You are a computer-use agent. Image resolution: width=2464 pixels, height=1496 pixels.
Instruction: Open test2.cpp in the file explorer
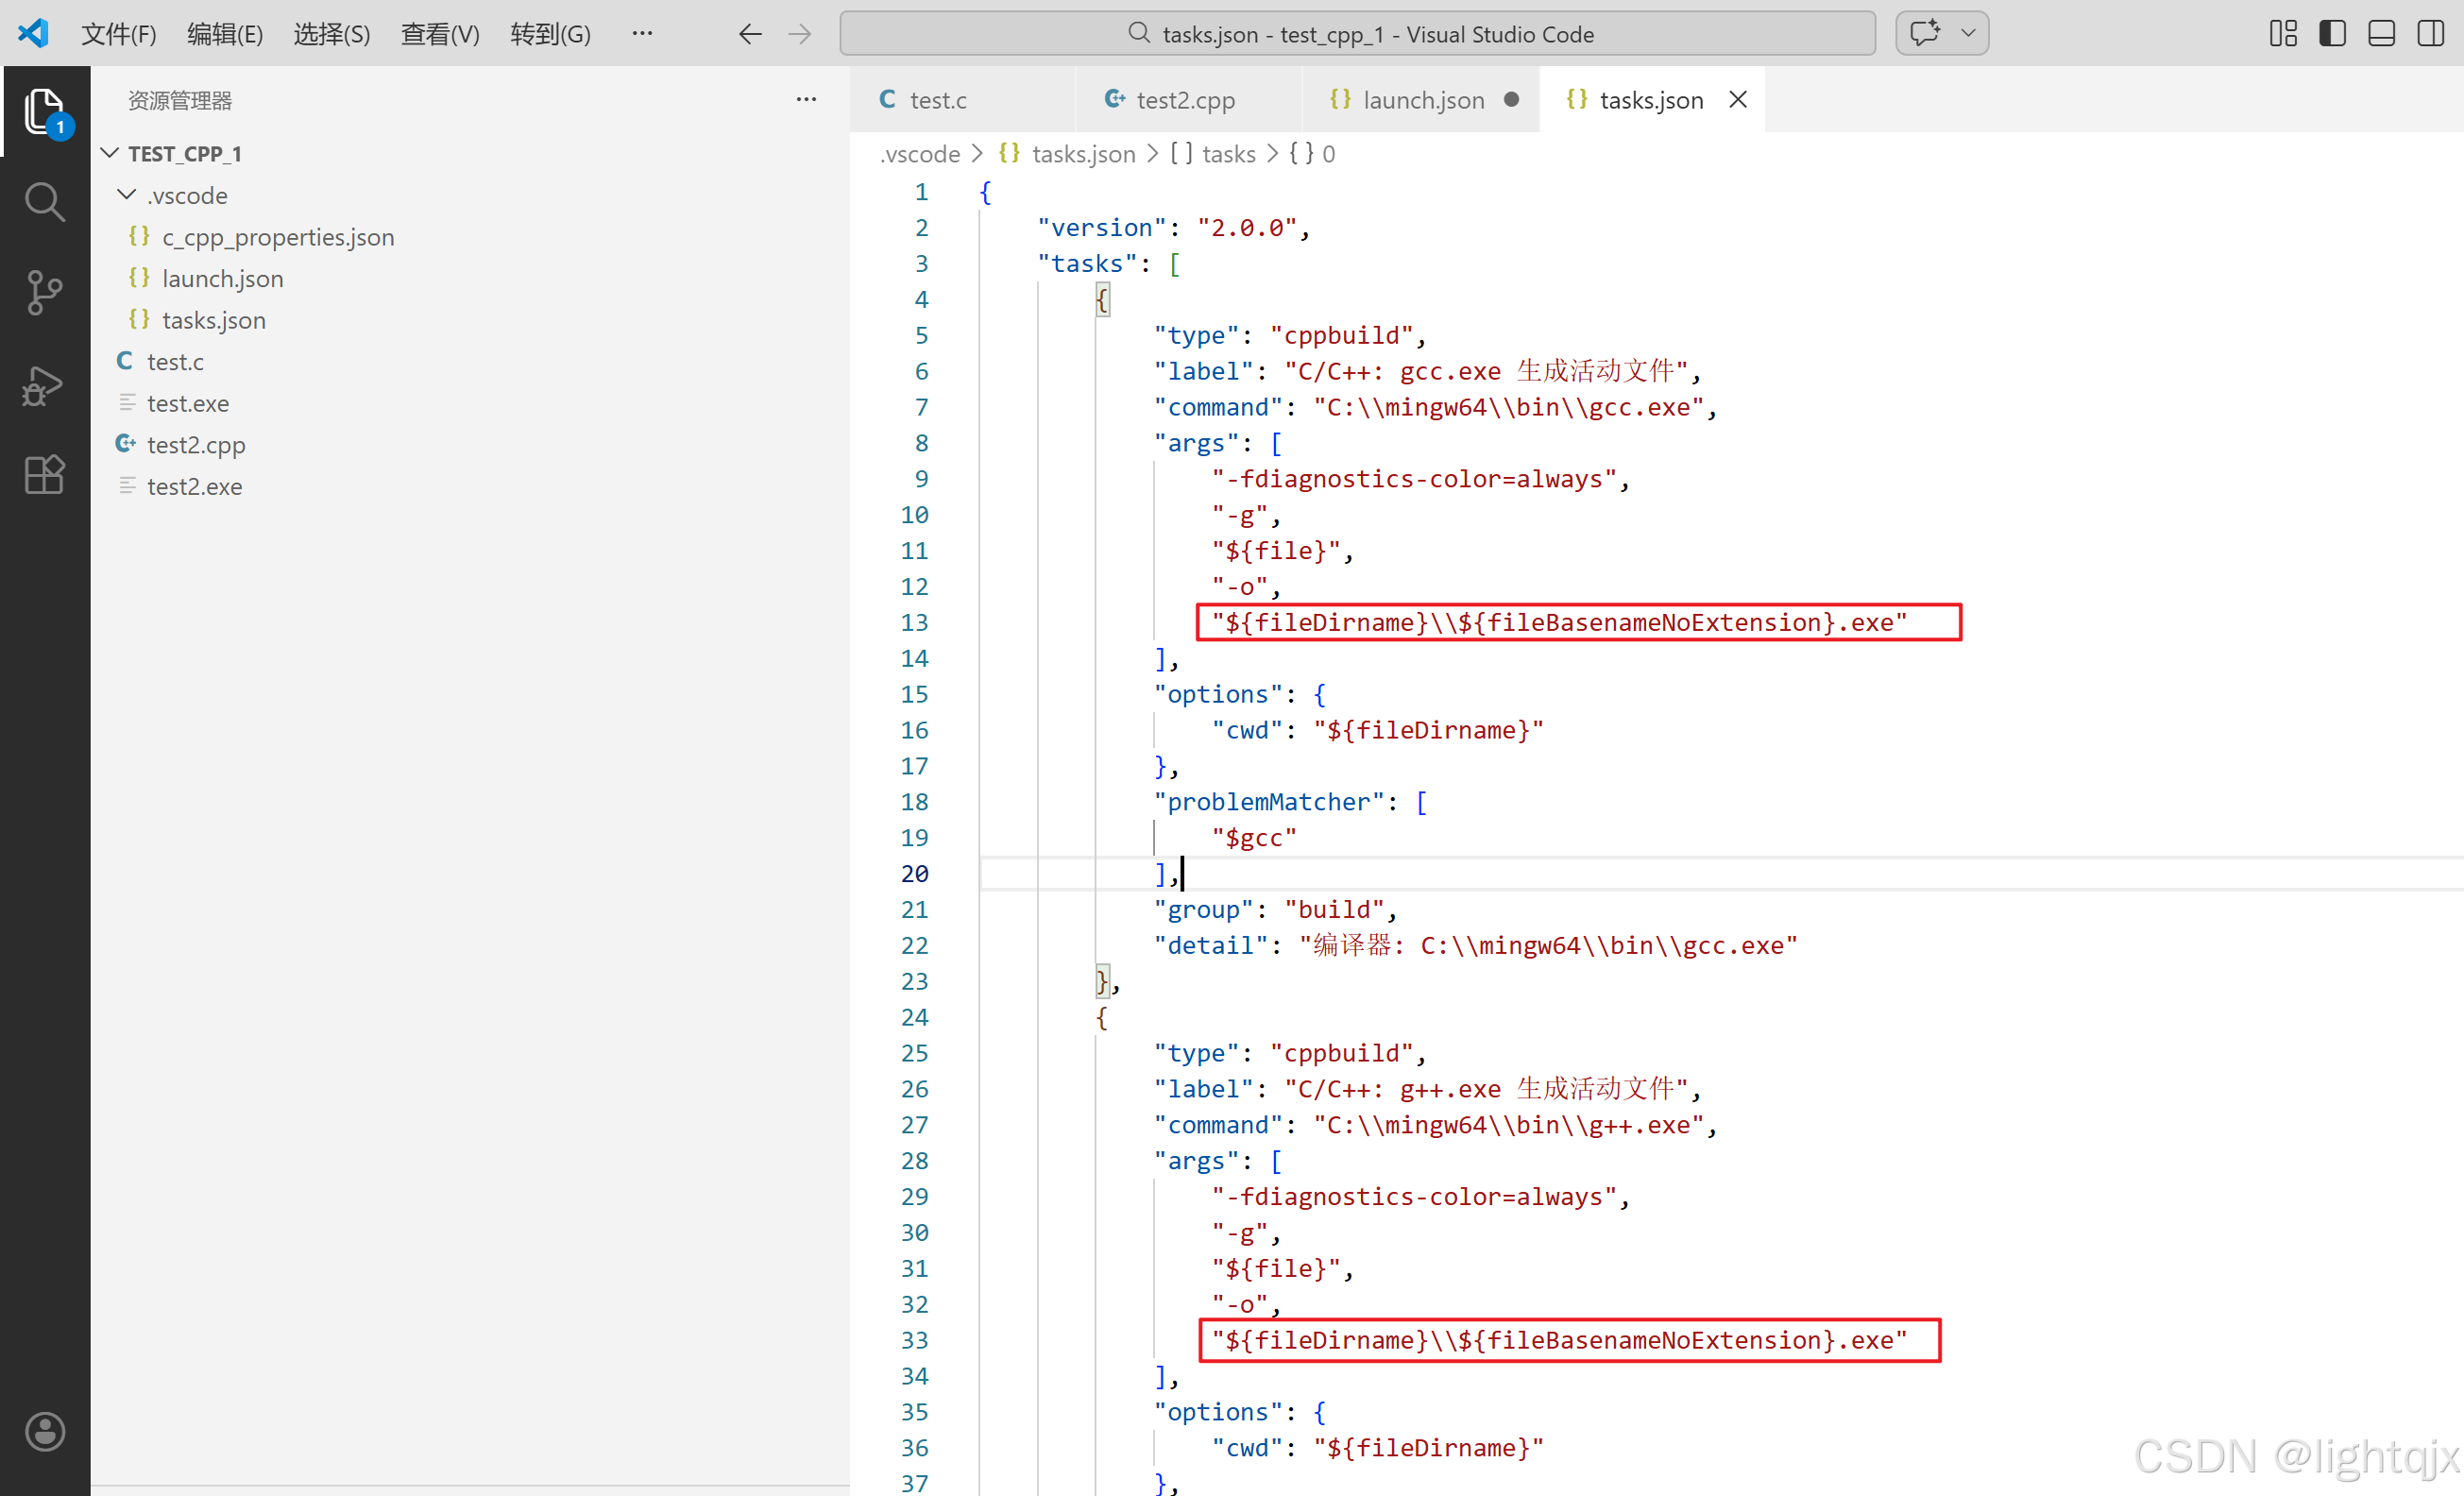click(x=196, y=445)
